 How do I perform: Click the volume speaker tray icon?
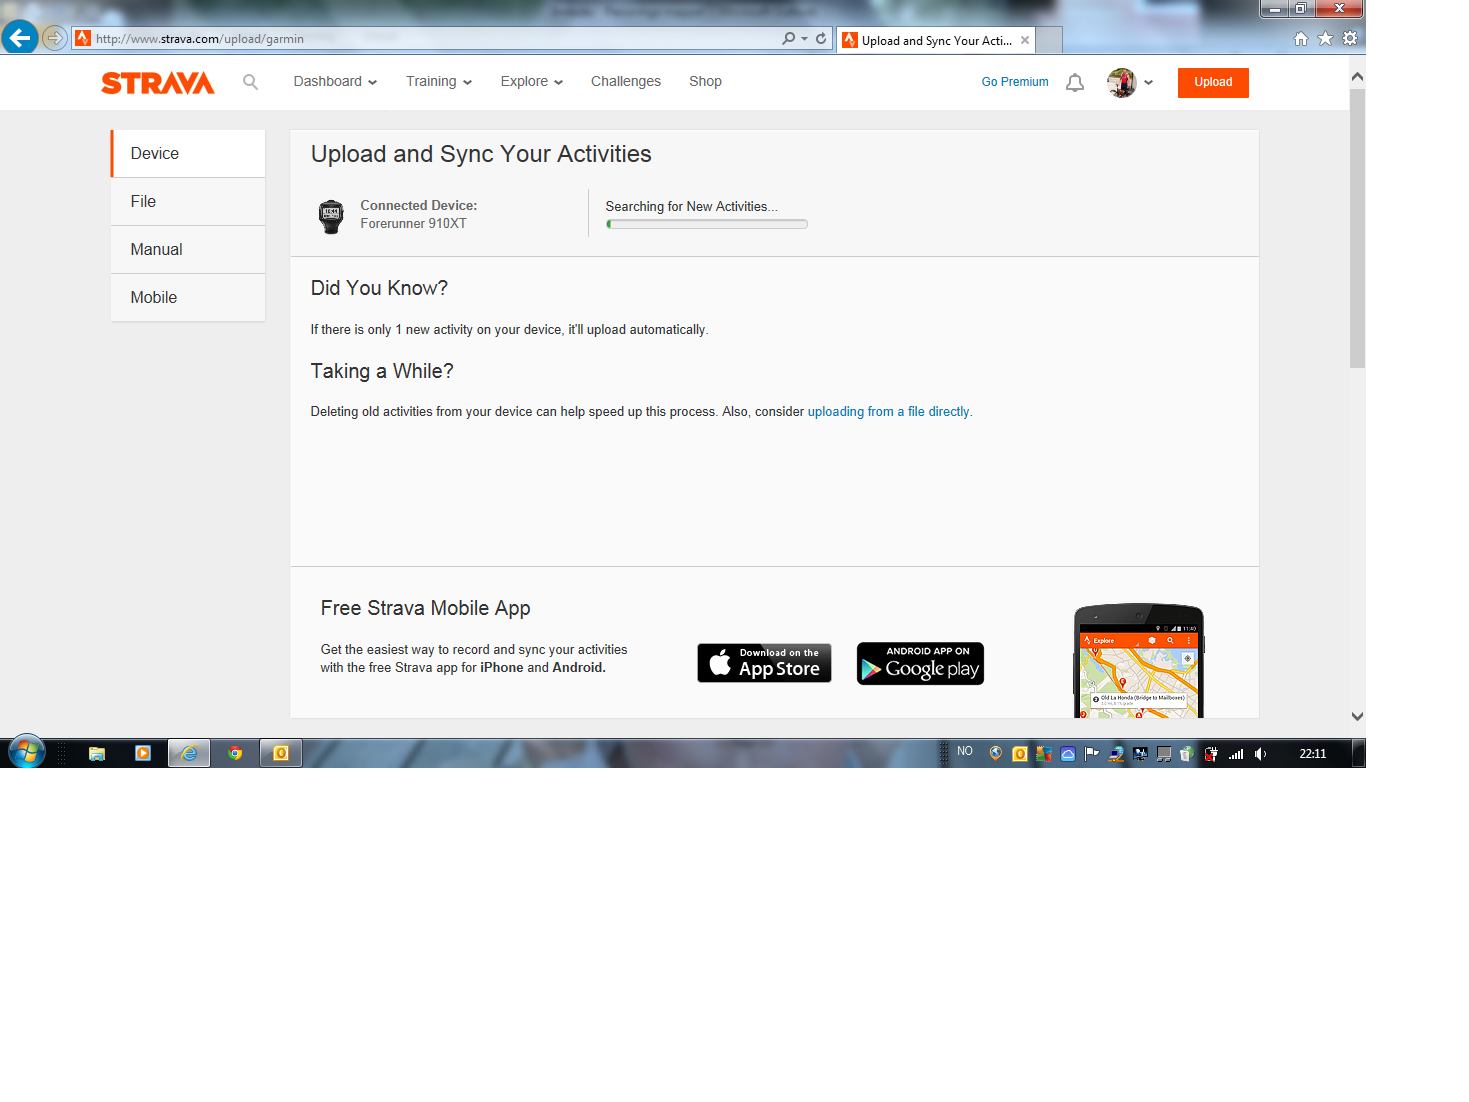click(x=1260, y=754)
